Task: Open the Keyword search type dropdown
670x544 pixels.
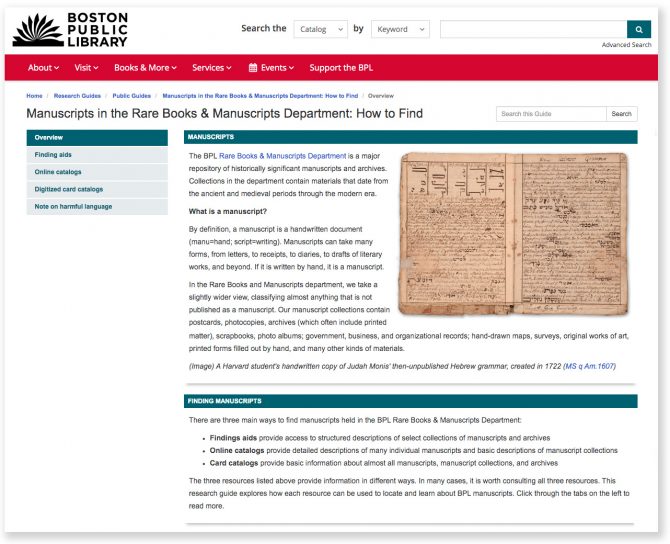Action: (x=400, y=29)
